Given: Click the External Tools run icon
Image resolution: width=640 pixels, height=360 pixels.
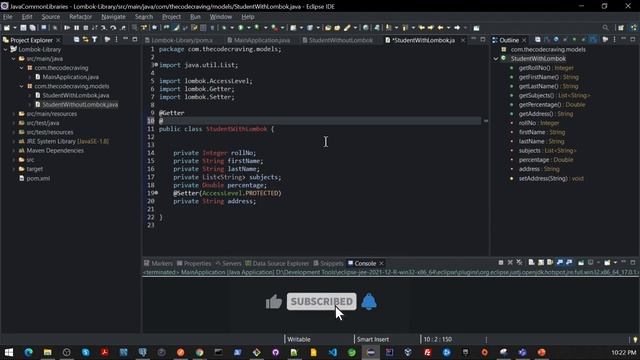Looking at the screenshot, I should (x=274, y=28).
